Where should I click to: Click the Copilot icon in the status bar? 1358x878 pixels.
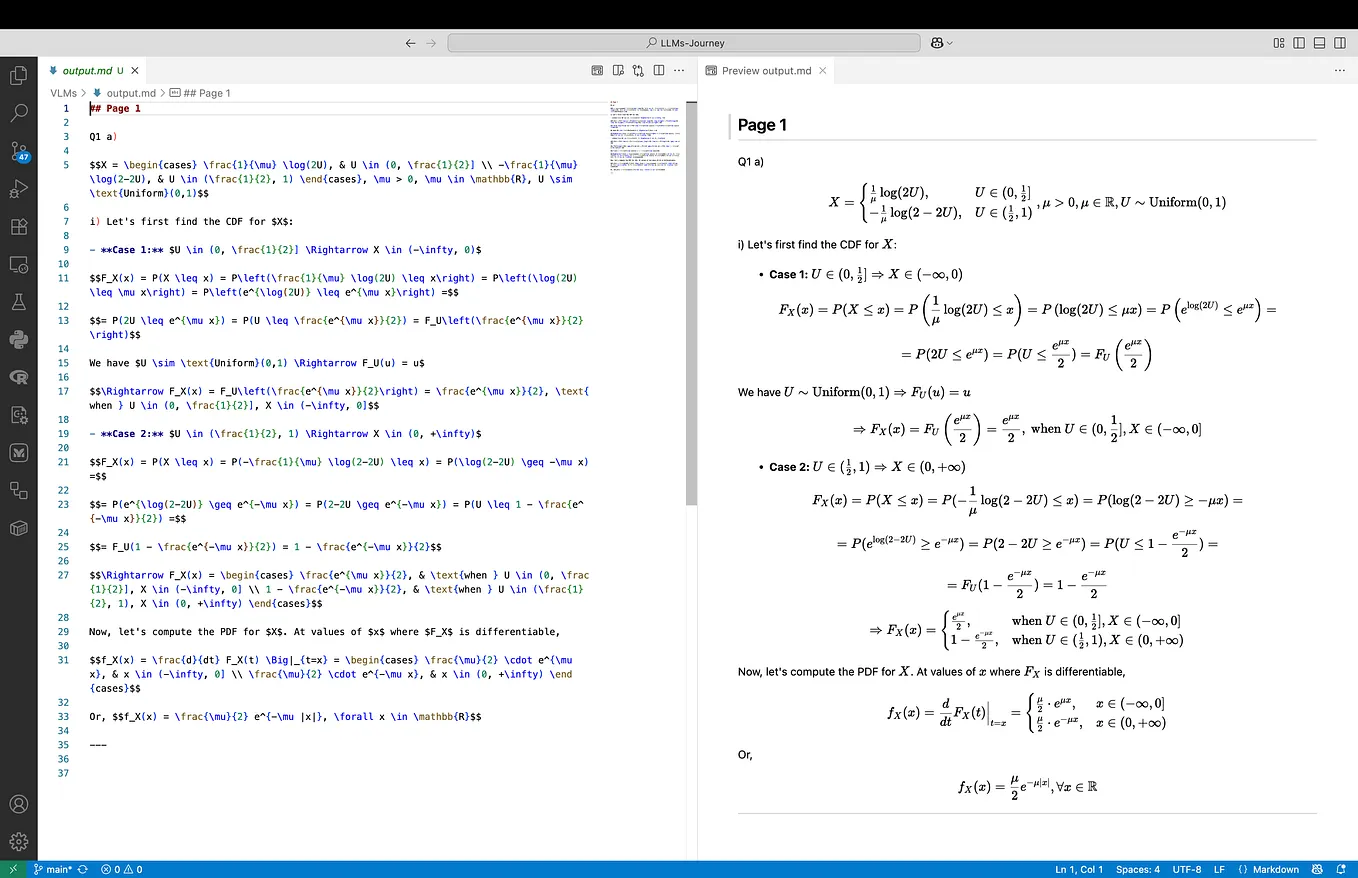(1317, 869)
